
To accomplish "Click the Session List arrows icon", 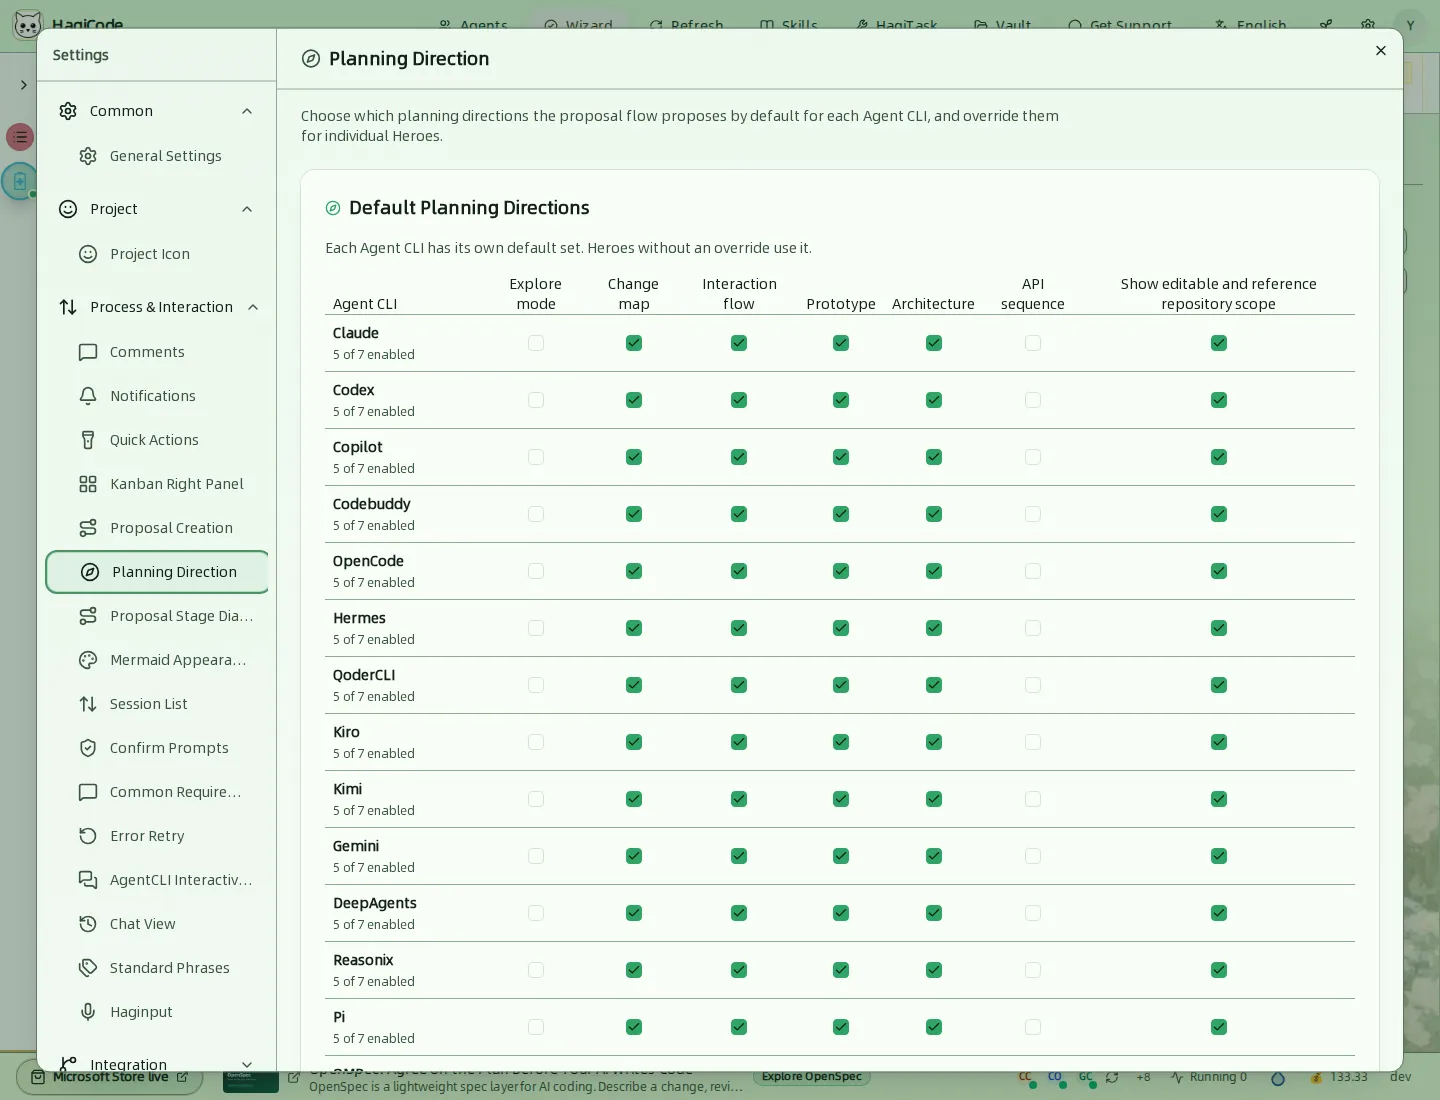I will point(88,704).
